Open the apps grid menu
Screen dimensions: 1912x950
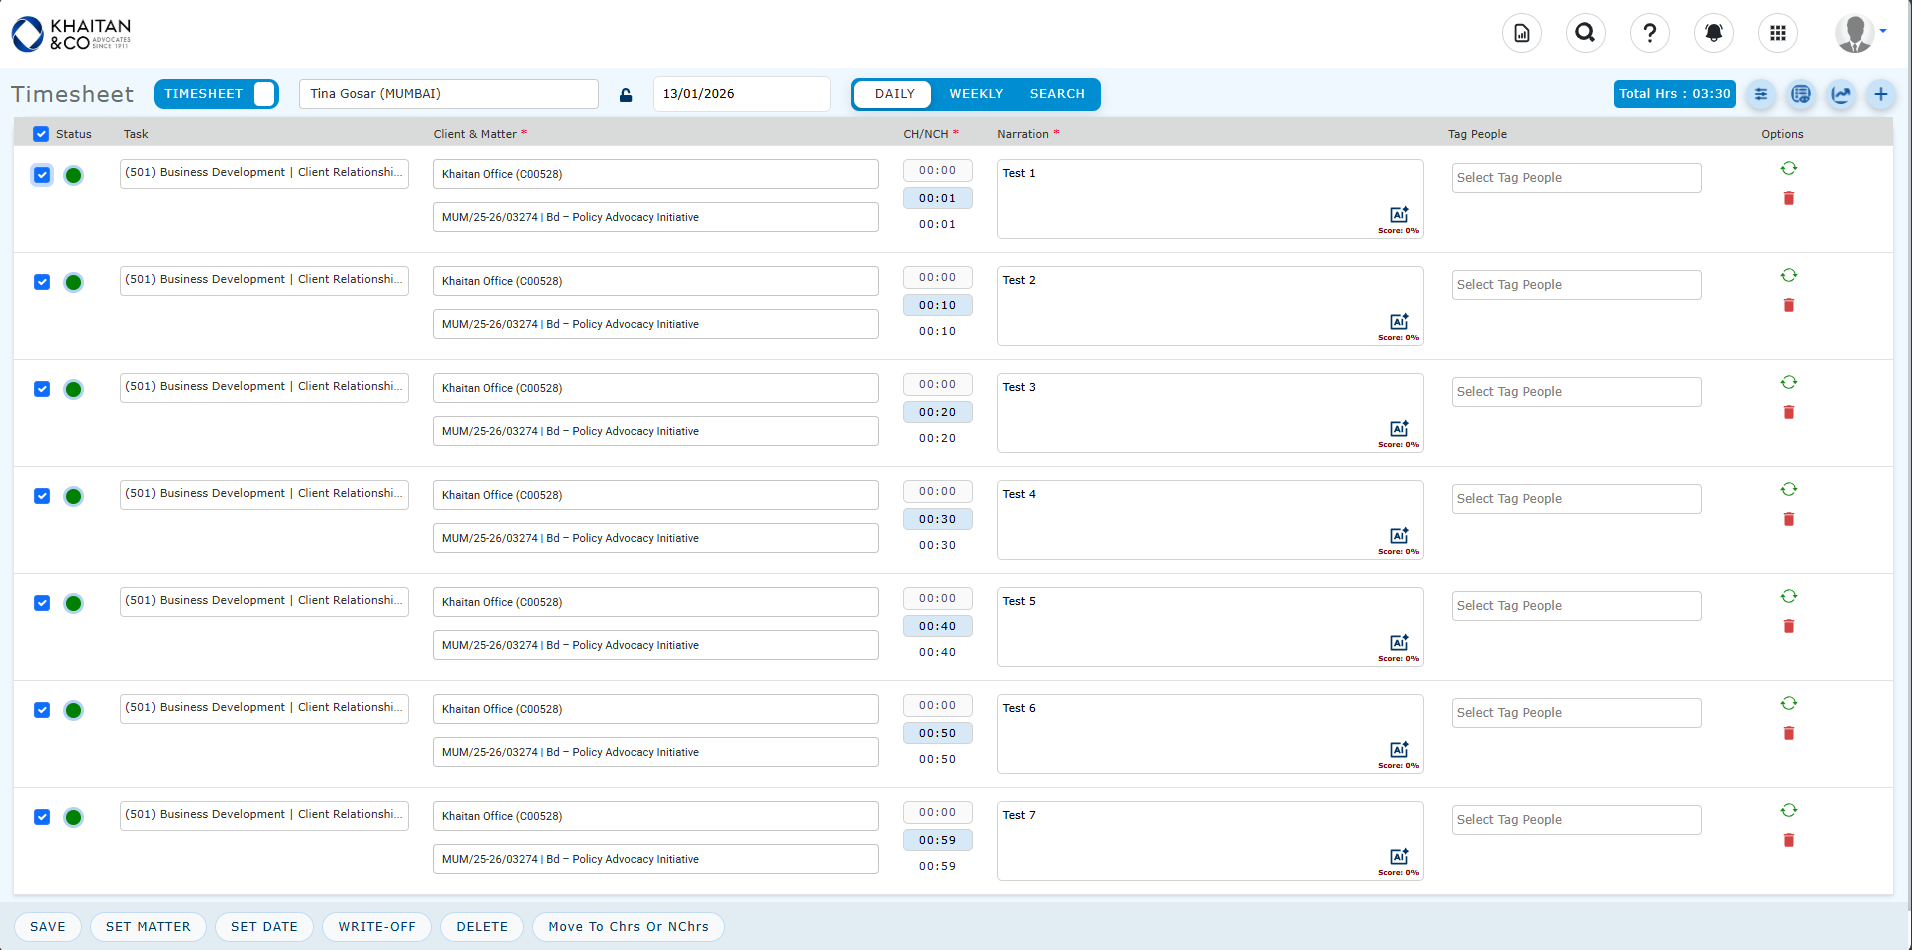point(1777,33)
